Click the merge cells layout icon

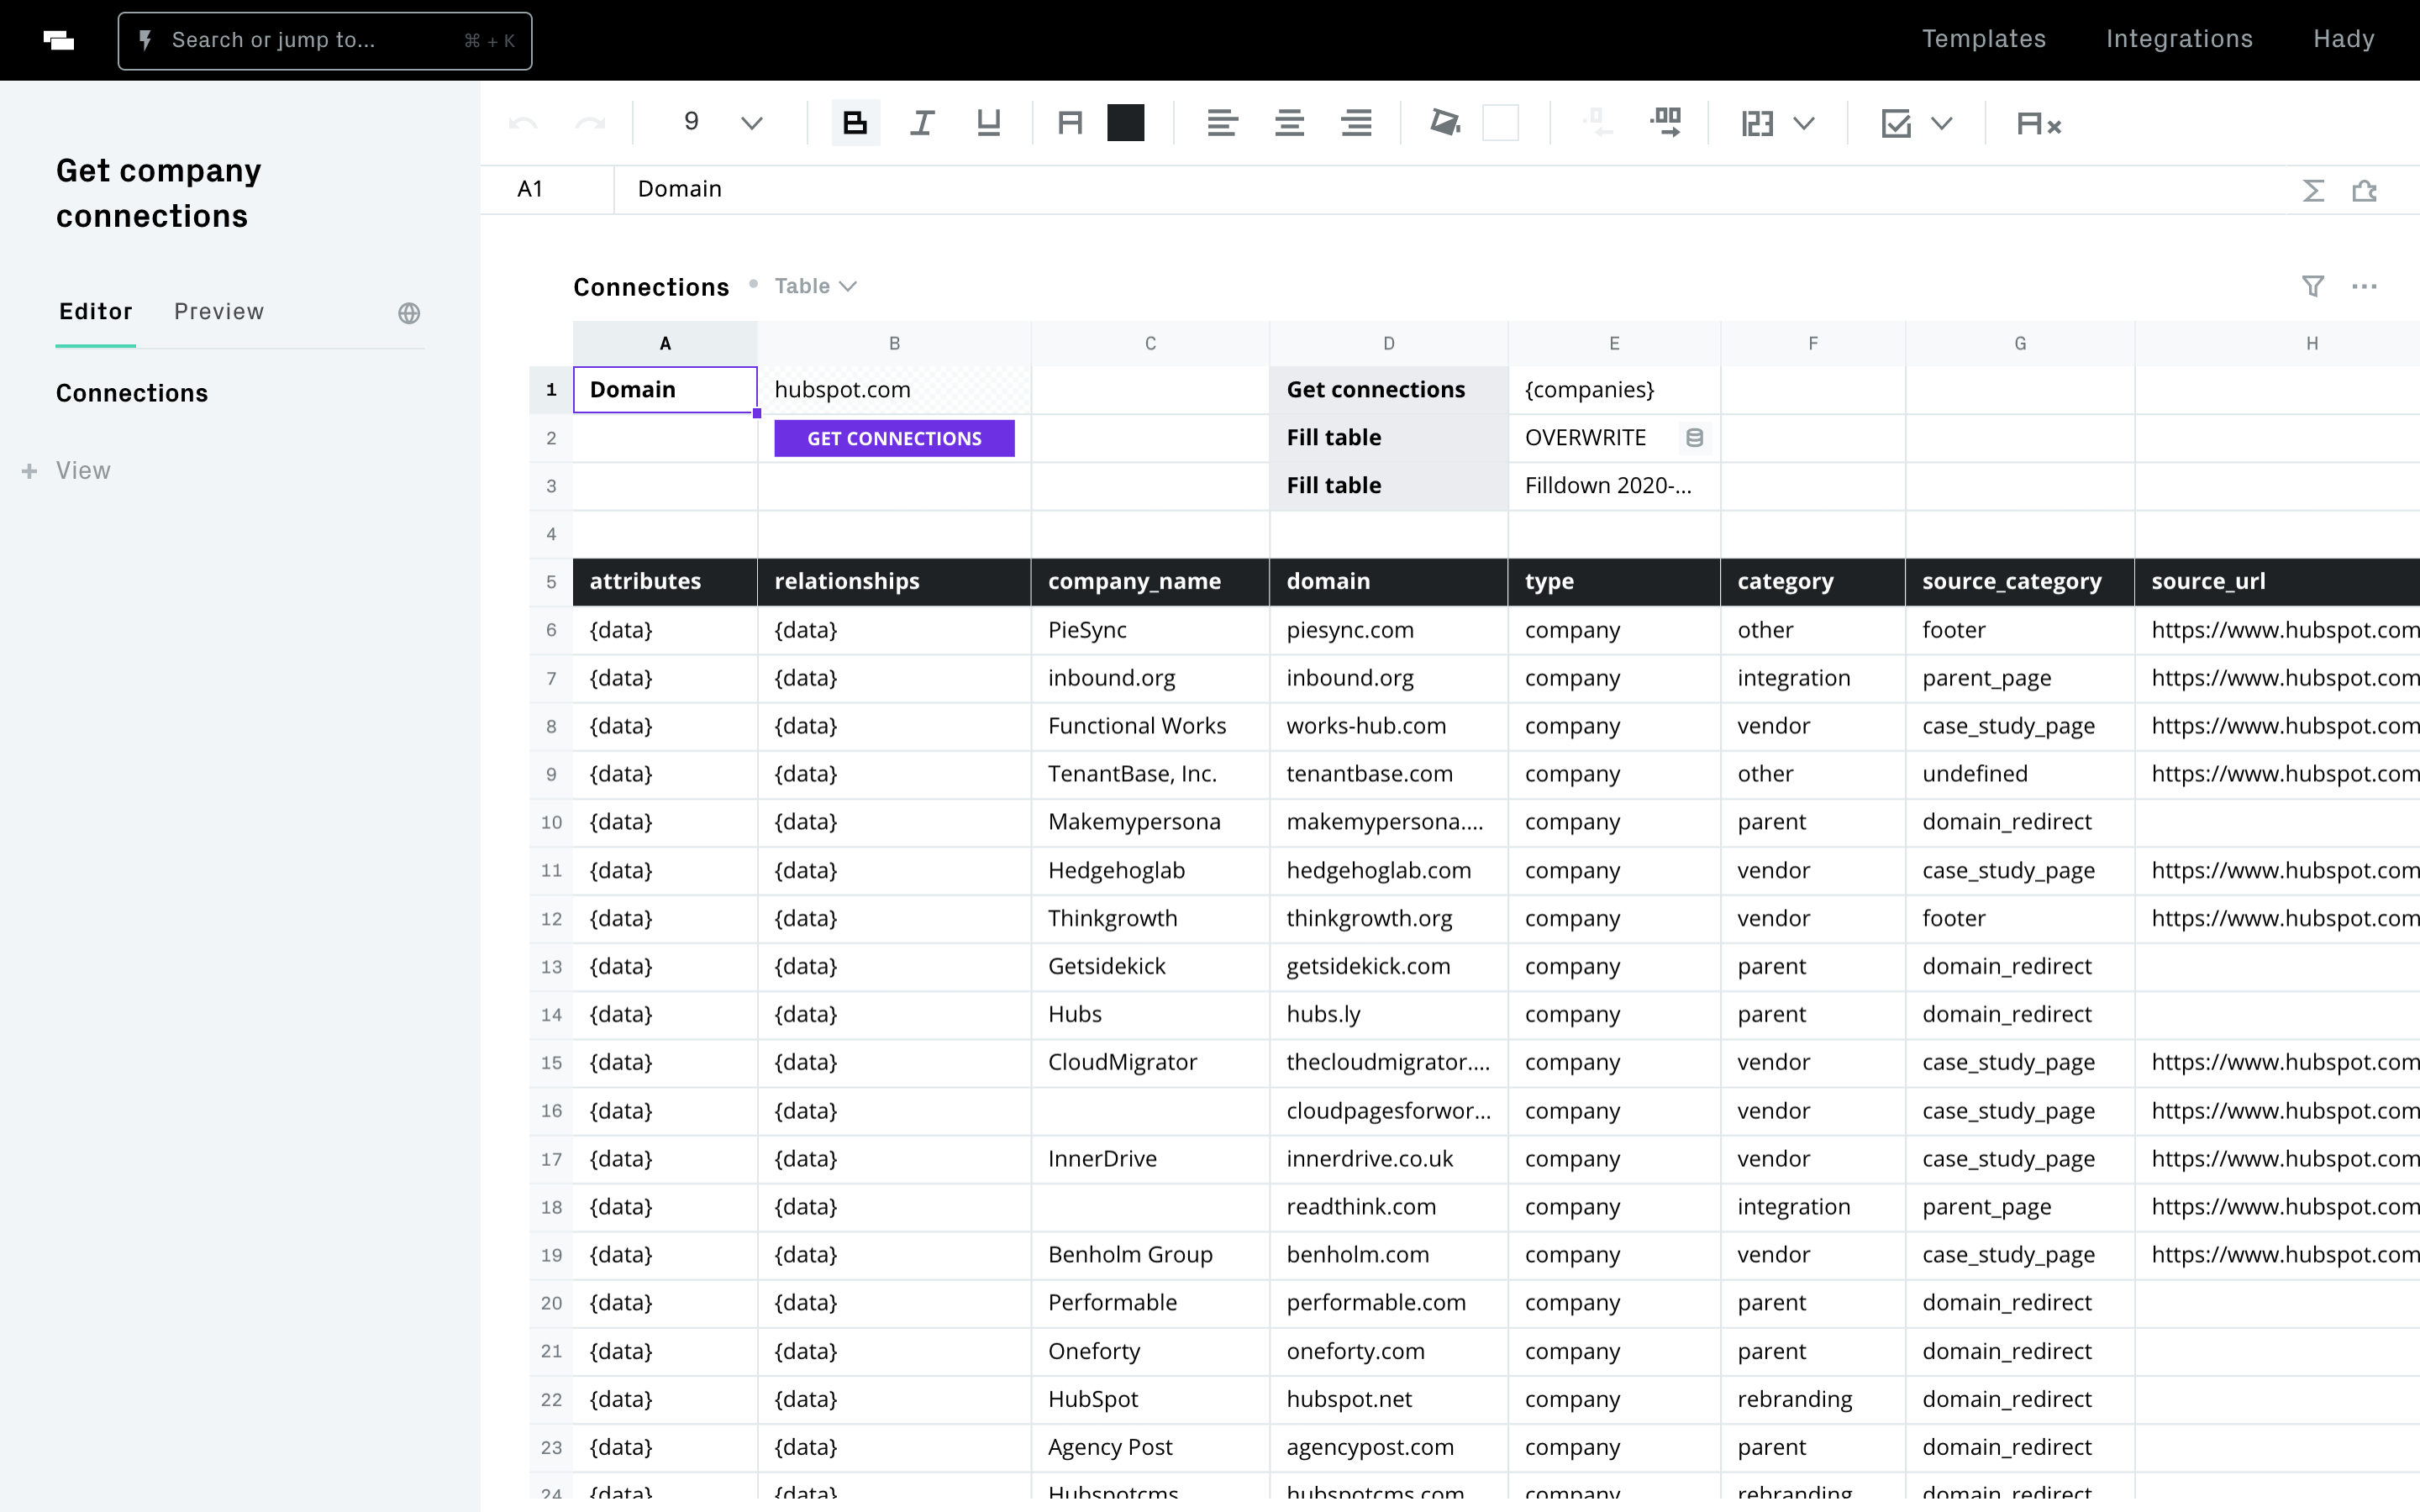1757,124
